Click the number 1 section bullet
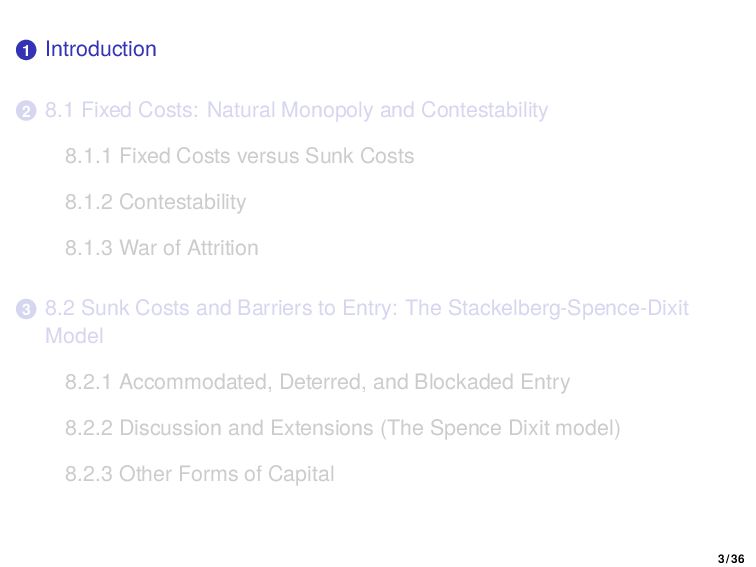Screen dimensions: 756x567 pos(26,50)
